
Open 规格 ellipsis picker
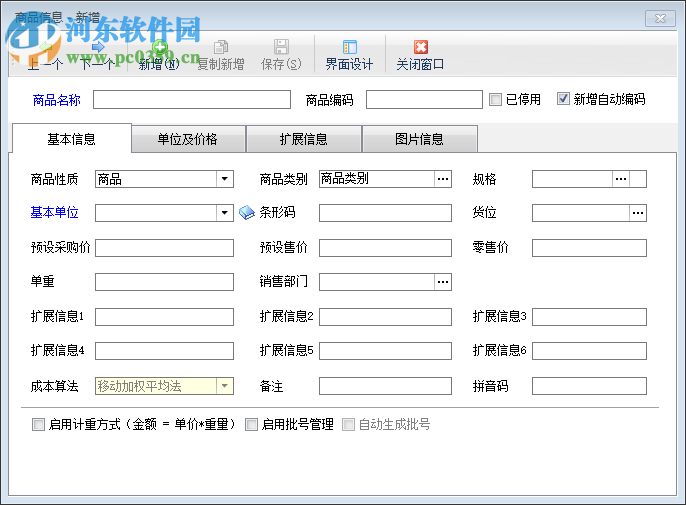click(x=621, y=179)
